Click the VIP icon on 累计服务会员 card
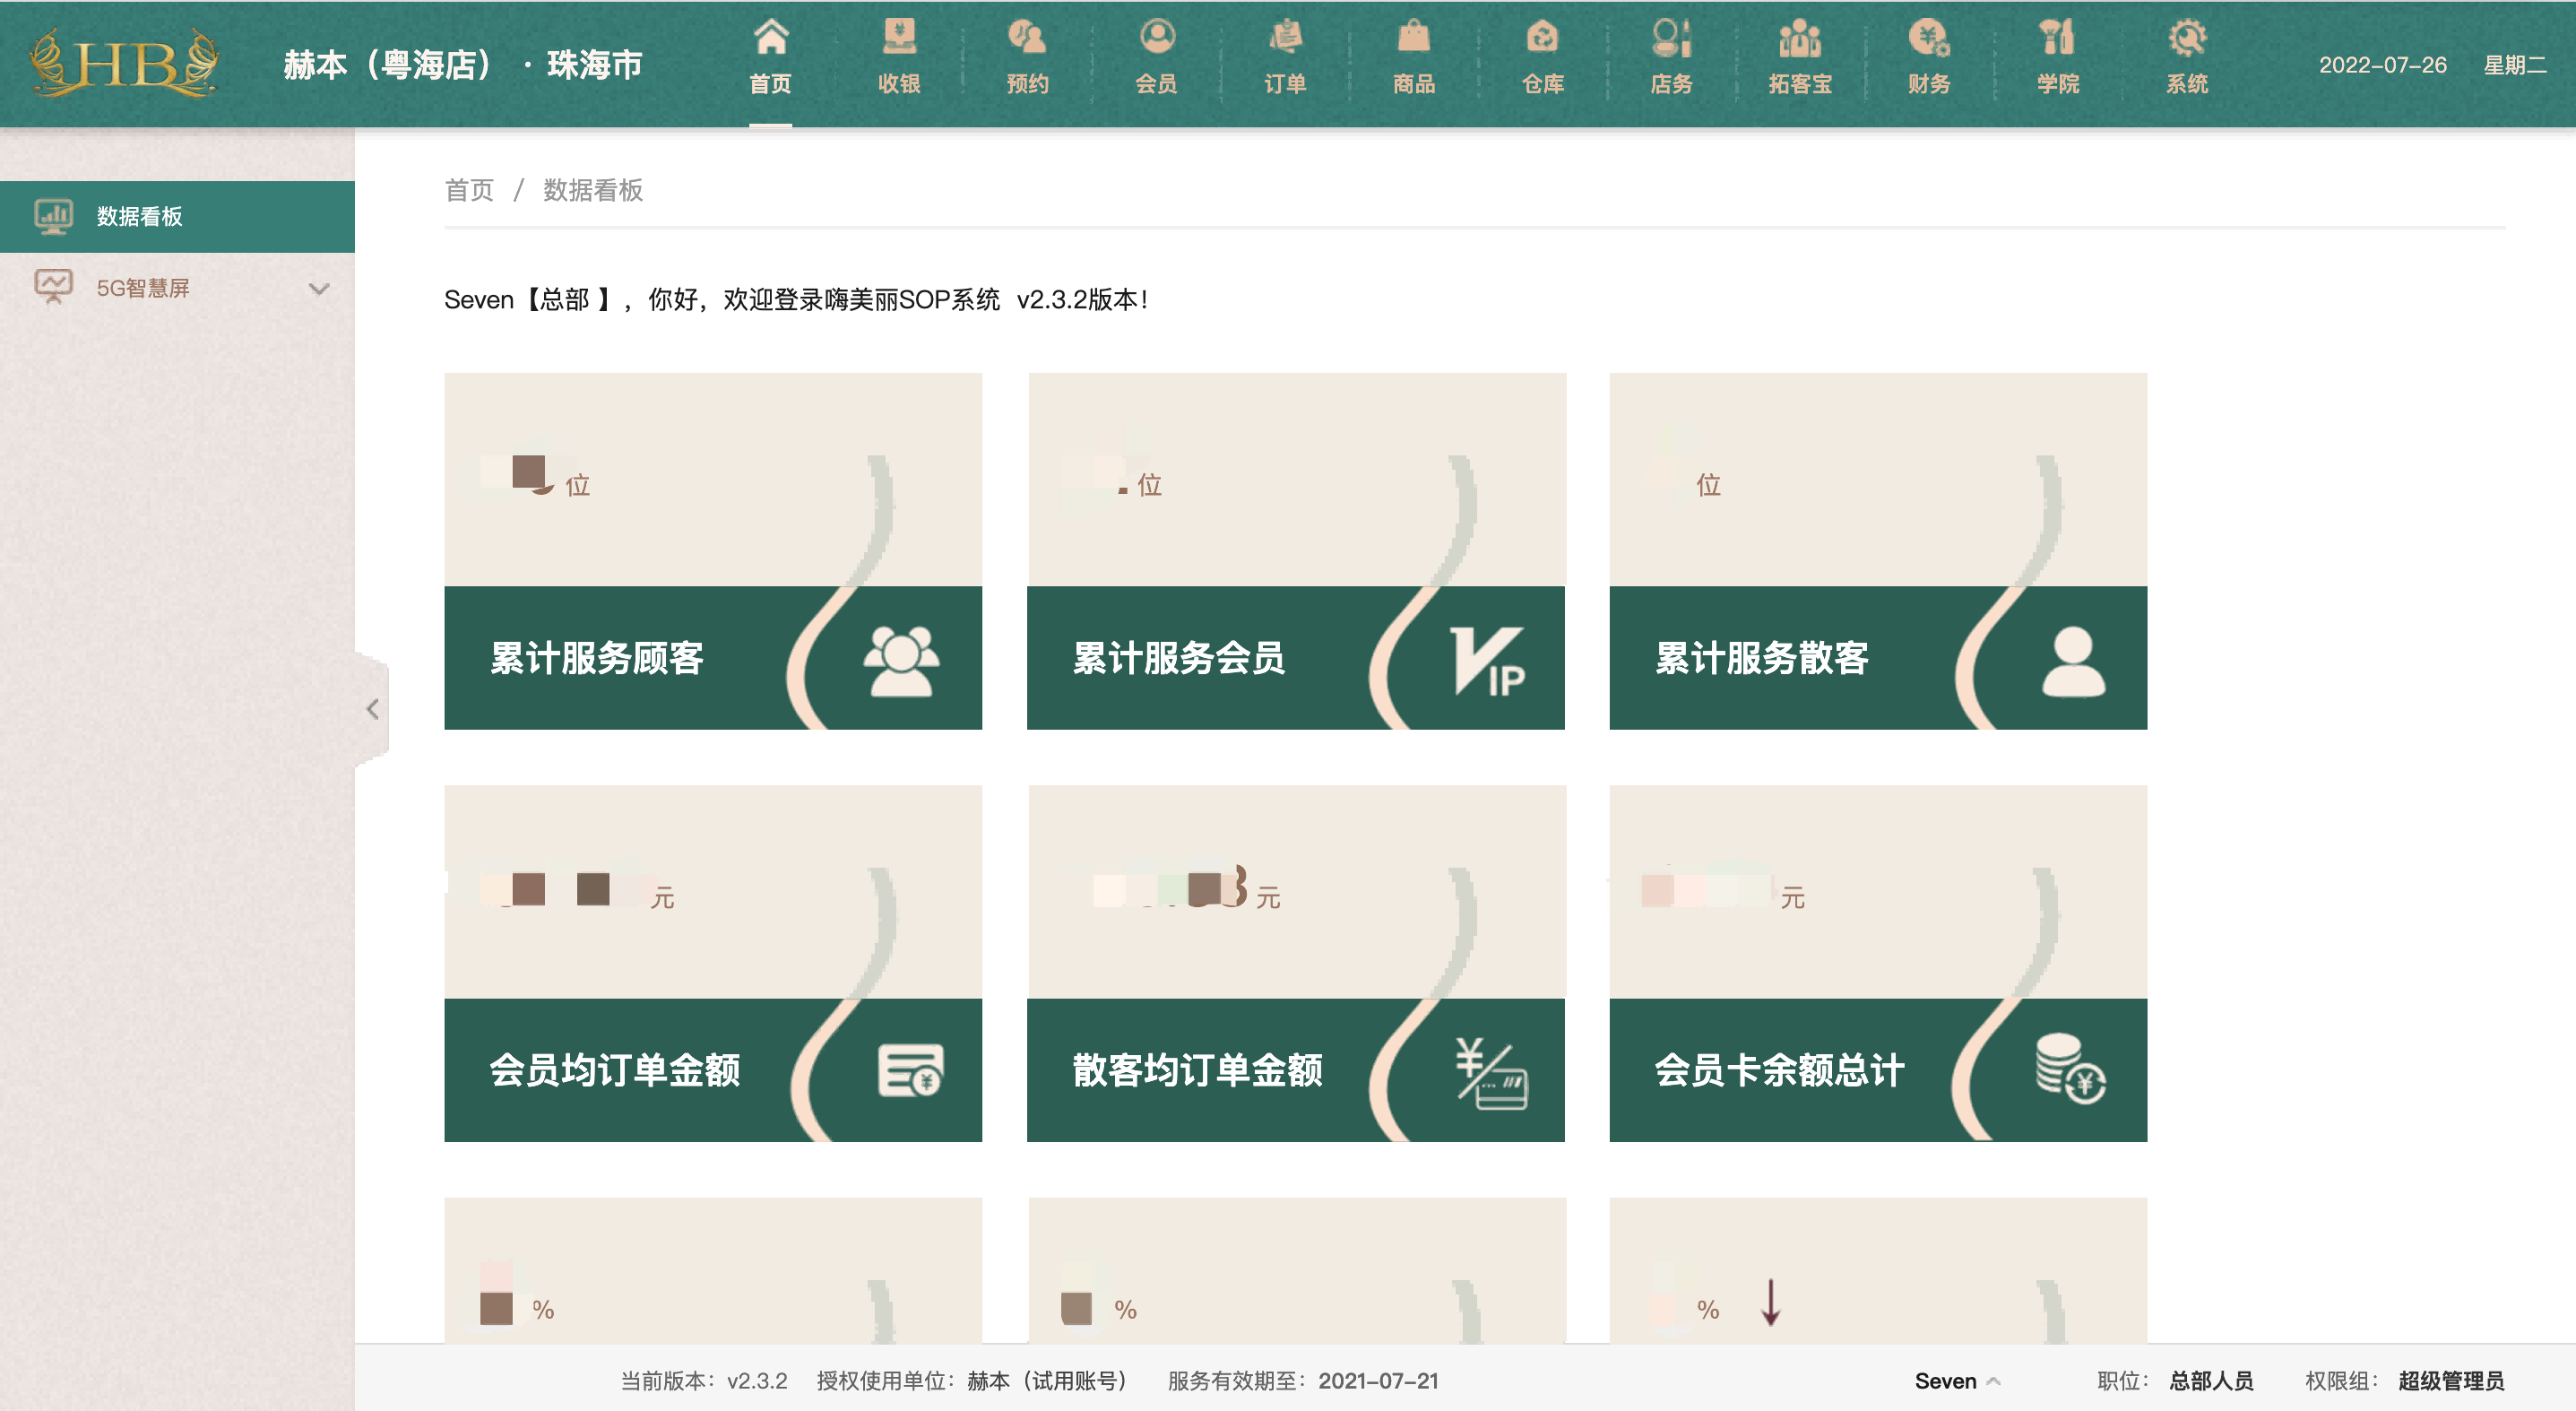Image resolution: width=2576 pixels, height=1411 pixels. click(1487, 660)
